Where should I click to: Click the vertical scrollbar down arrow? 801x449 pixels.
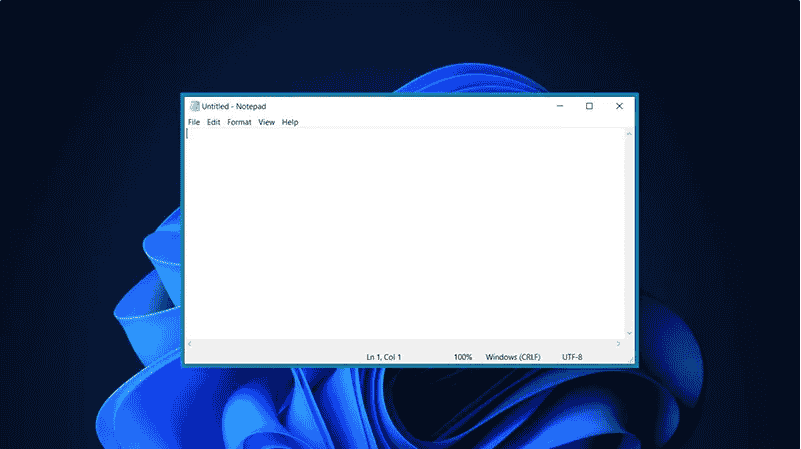tap(630, 332)
